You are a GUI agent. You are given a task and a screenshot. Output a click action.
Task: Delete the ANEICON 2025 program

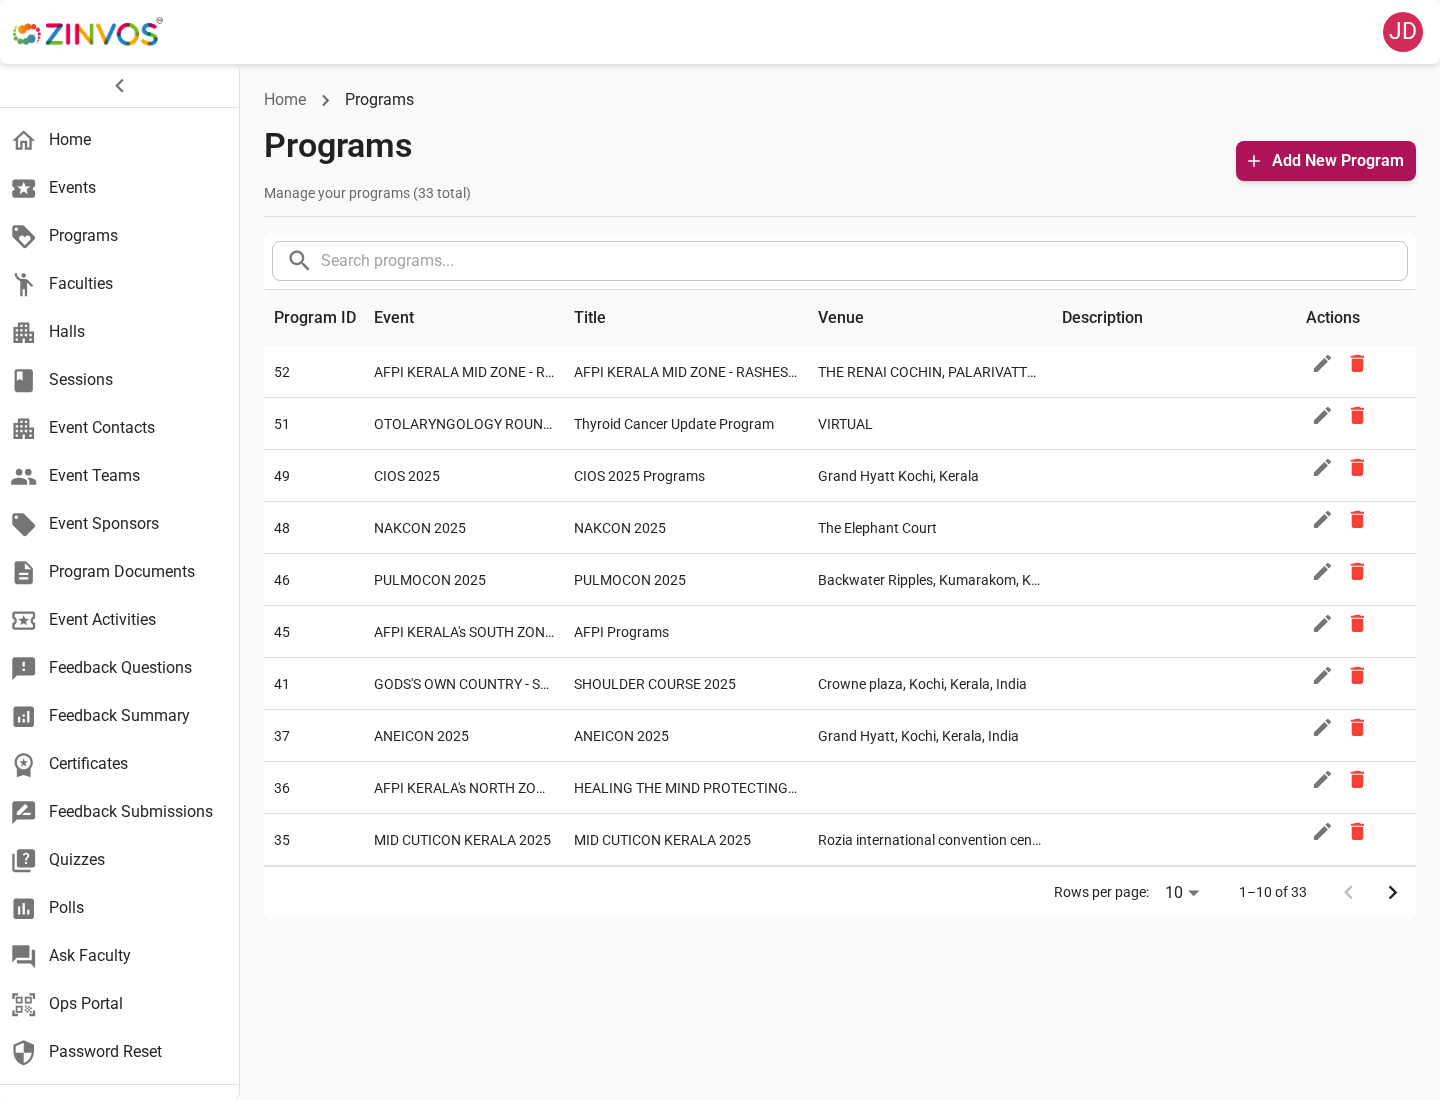(x=1357, y=727)
